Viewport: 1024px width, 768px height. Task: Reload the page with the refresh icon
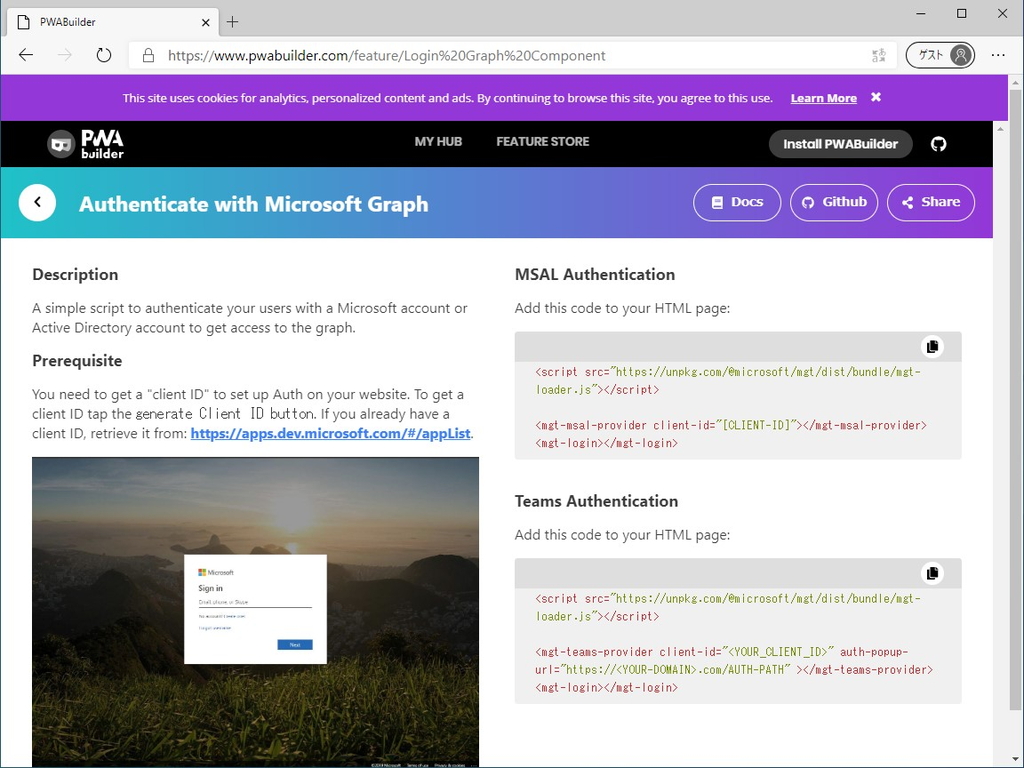tap(104, 56)
